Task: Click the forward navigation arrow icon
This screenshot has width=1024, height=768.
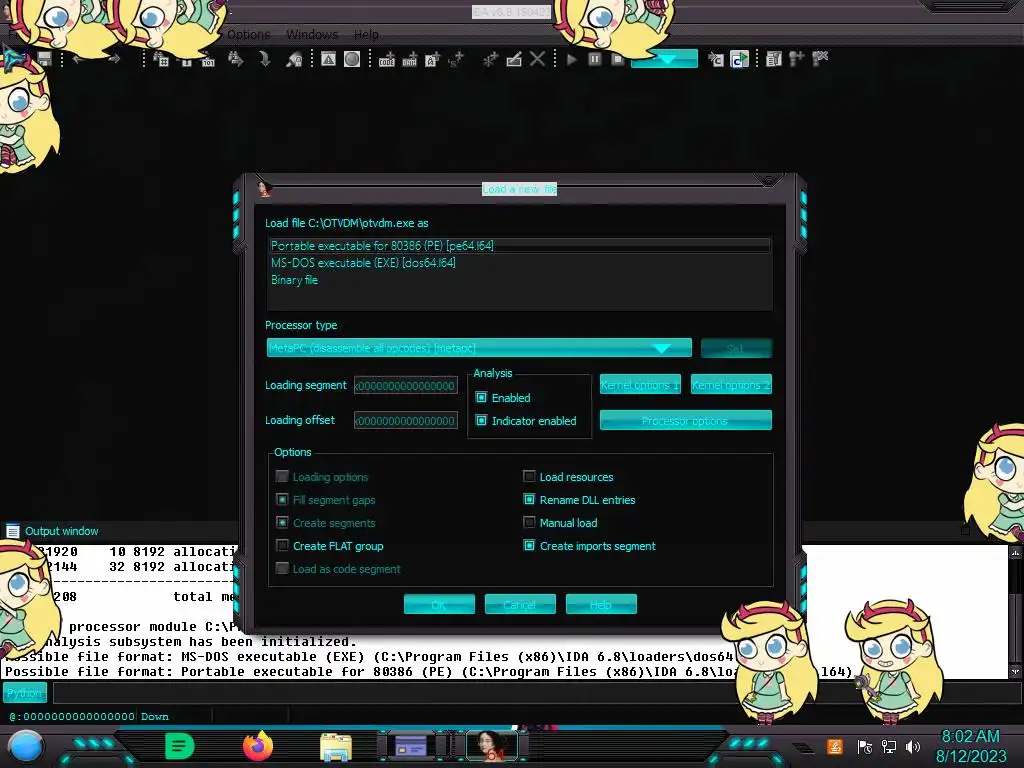Action: click(114, 59)
